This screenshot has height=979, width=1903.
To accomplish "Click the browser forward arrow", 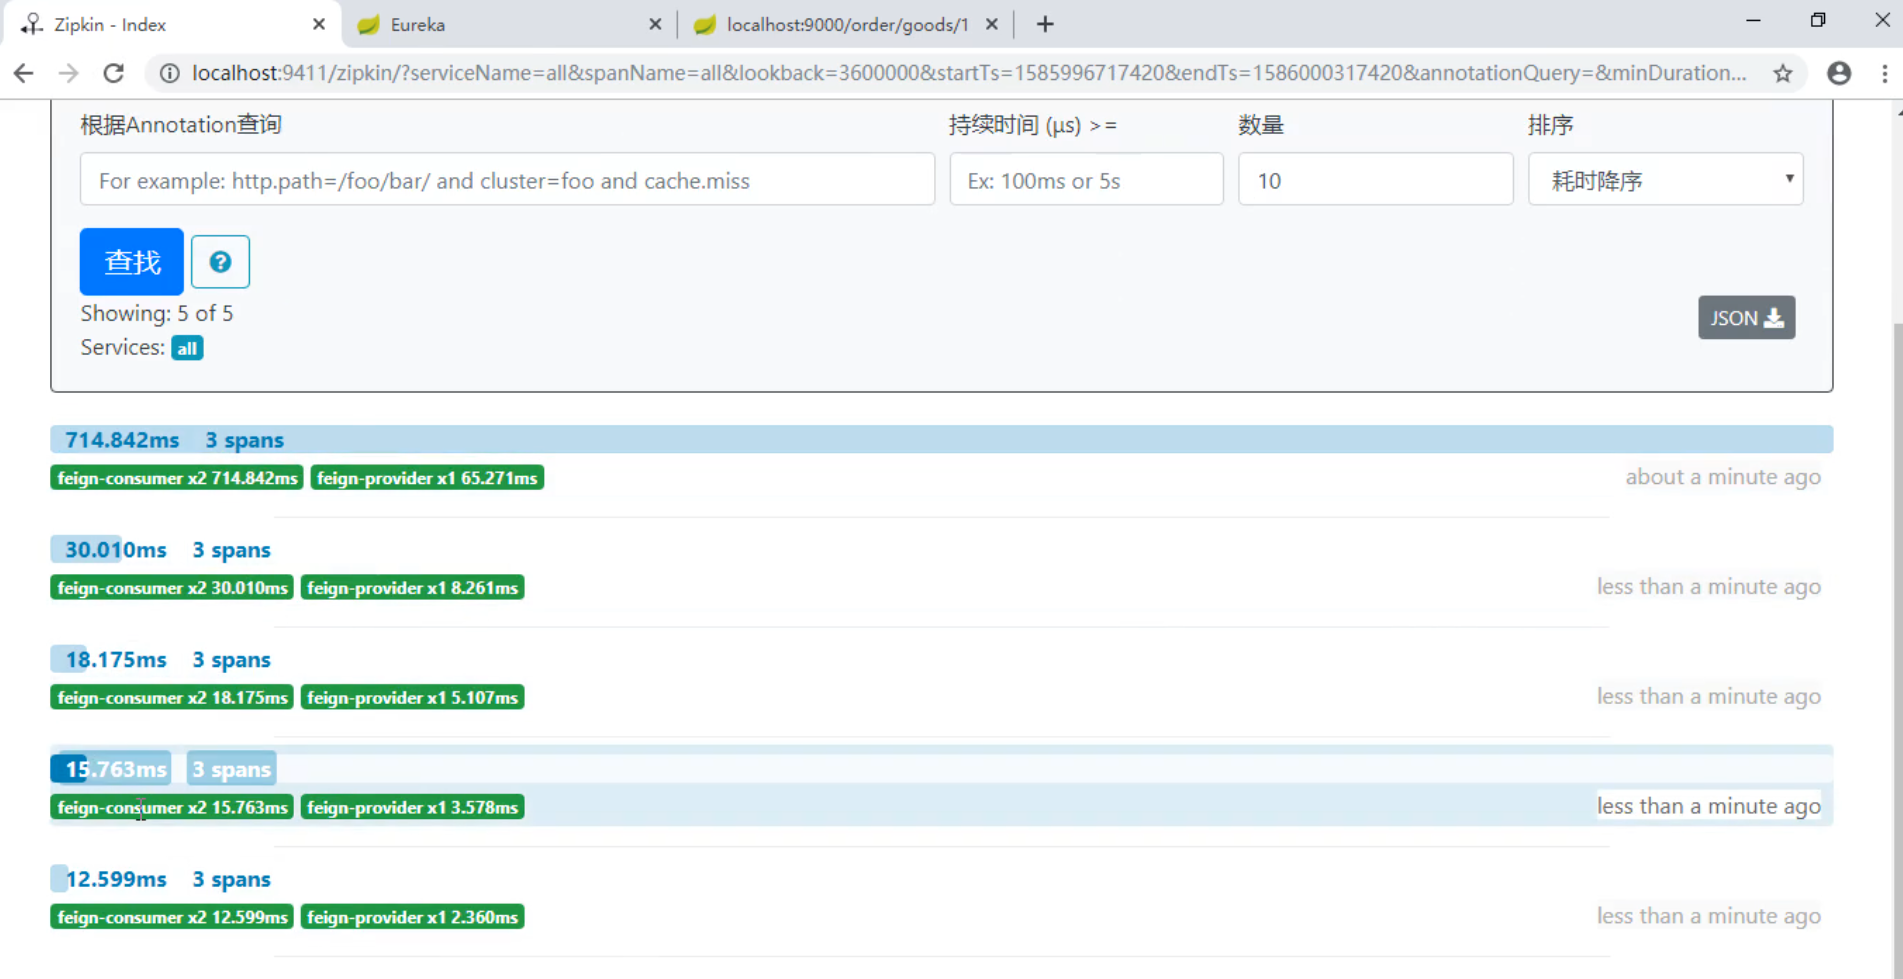I will point(68,73).
